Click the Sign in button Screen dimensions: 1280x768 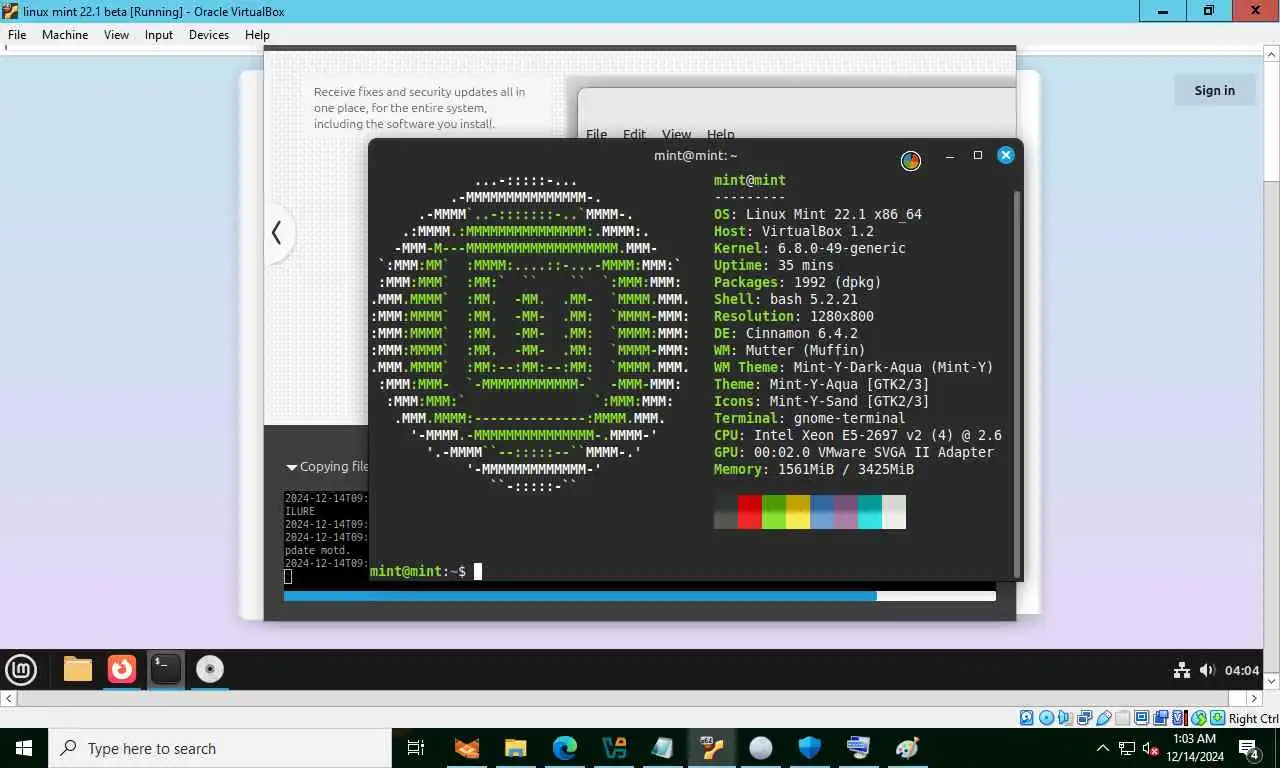[1215, 90]
